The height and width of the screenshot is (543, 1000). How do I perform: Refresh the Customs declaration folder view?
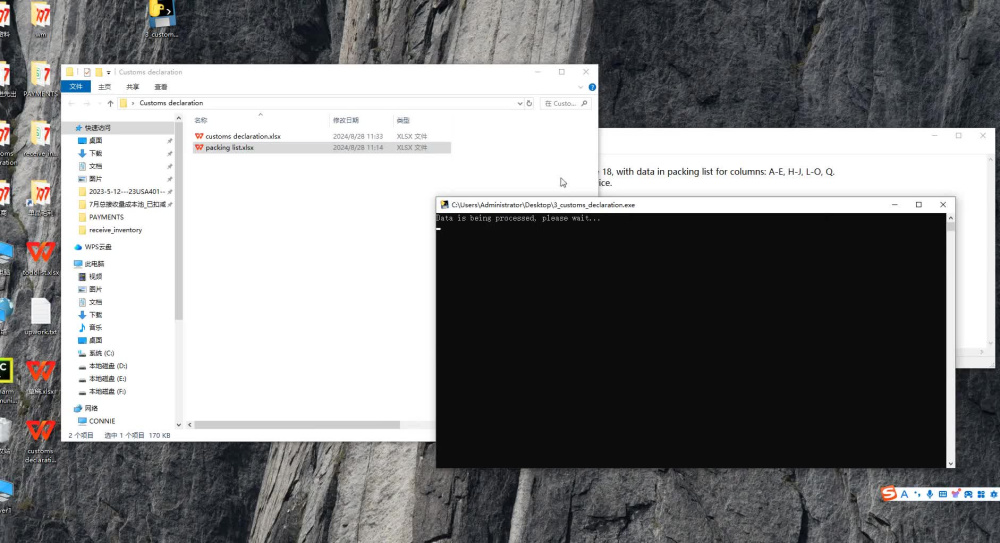click(x=529, y=103)
